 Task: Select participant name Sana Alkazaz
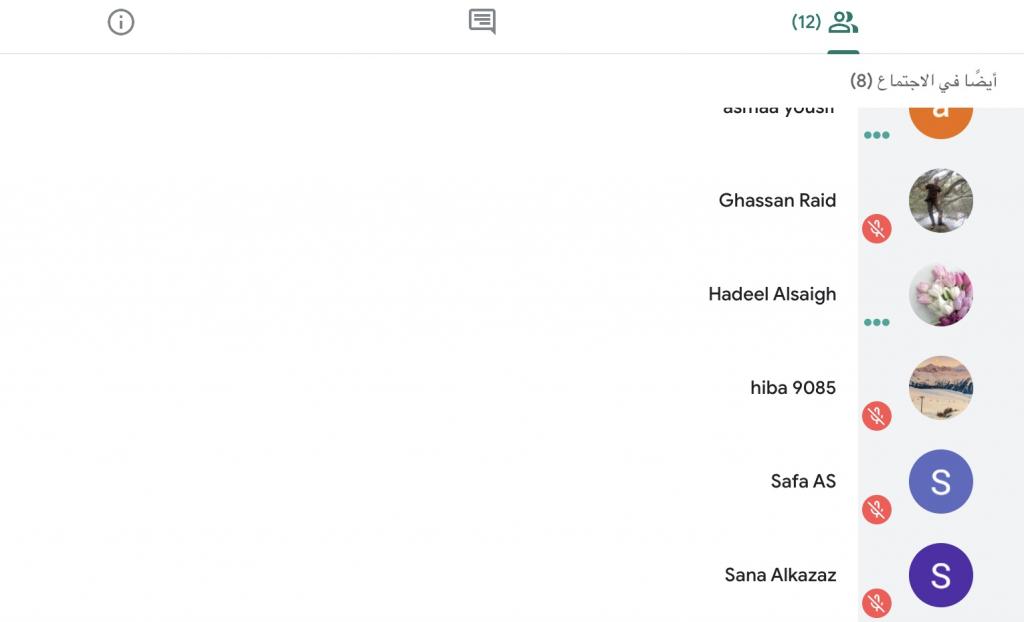tap(779, 575)
